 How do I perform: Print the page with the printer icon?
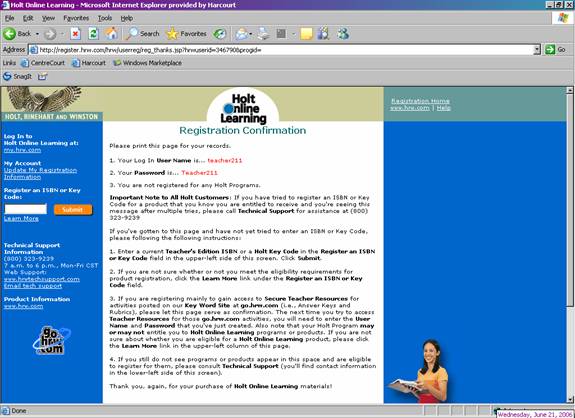[263, 34]
